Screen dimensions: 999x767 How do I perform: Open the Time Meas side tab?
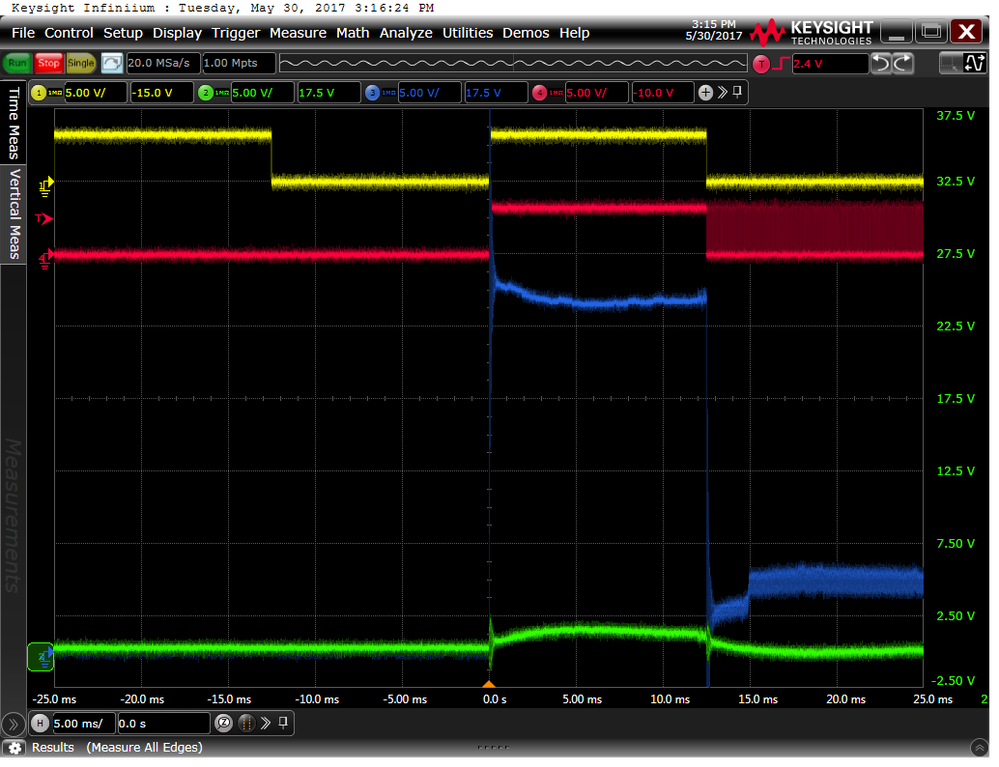click(13, 123)
